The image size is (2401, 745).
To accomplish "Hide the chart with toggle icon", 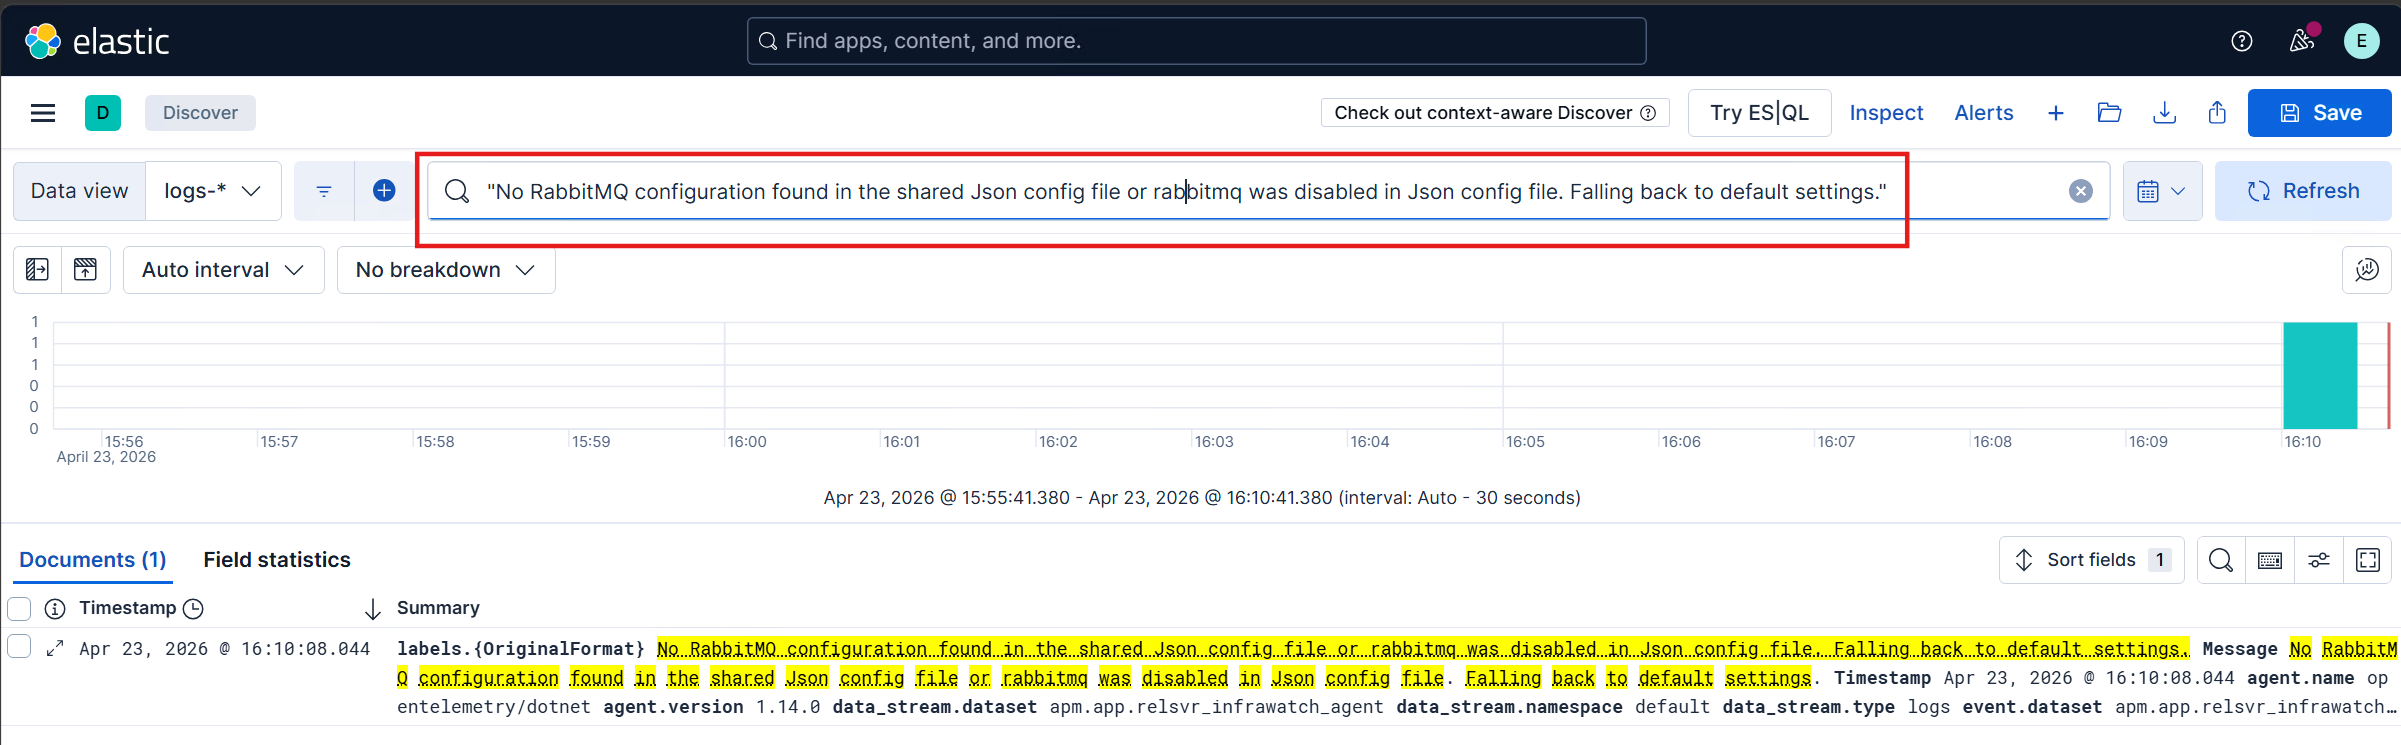I will 86,270.
